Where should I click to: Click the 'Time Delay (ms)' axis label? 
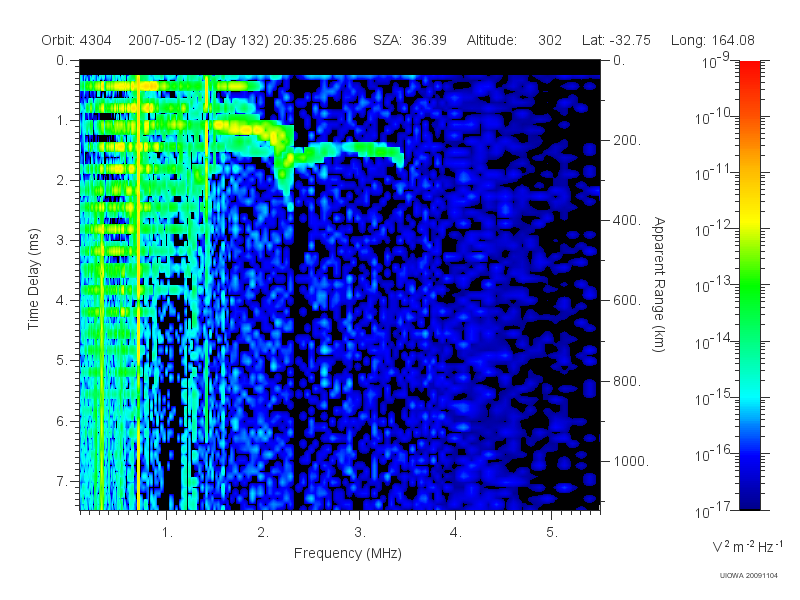[x=34, y=279]
